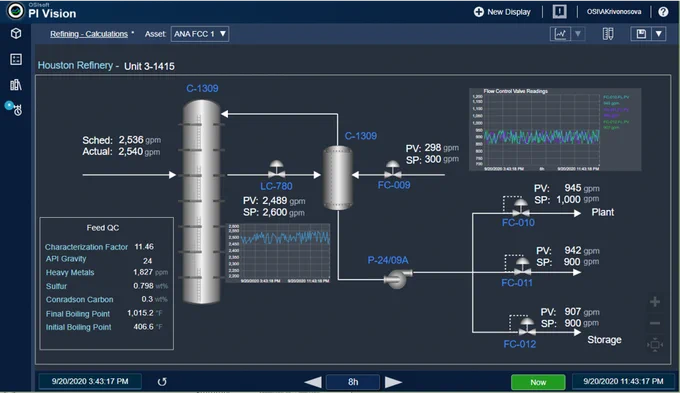Expand the save options dropdown arrow
Image resolution: width=680 pixels, height=393 pixels.
(x=658, y=34)
